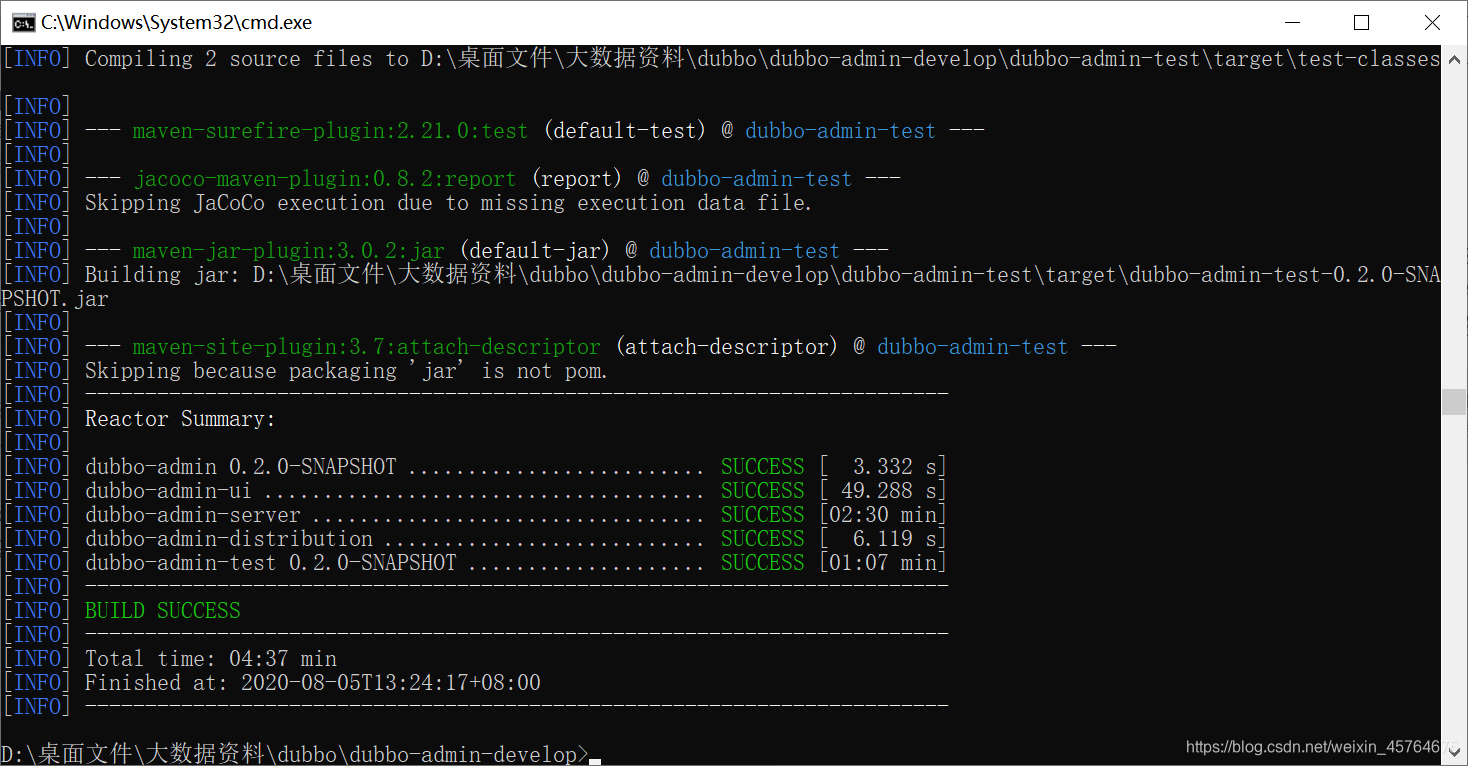Click 'jacoco-maven-plugin:0.8.2:report' text
The height and width of the screenshot is (766, 1468).
click(325, 179)
